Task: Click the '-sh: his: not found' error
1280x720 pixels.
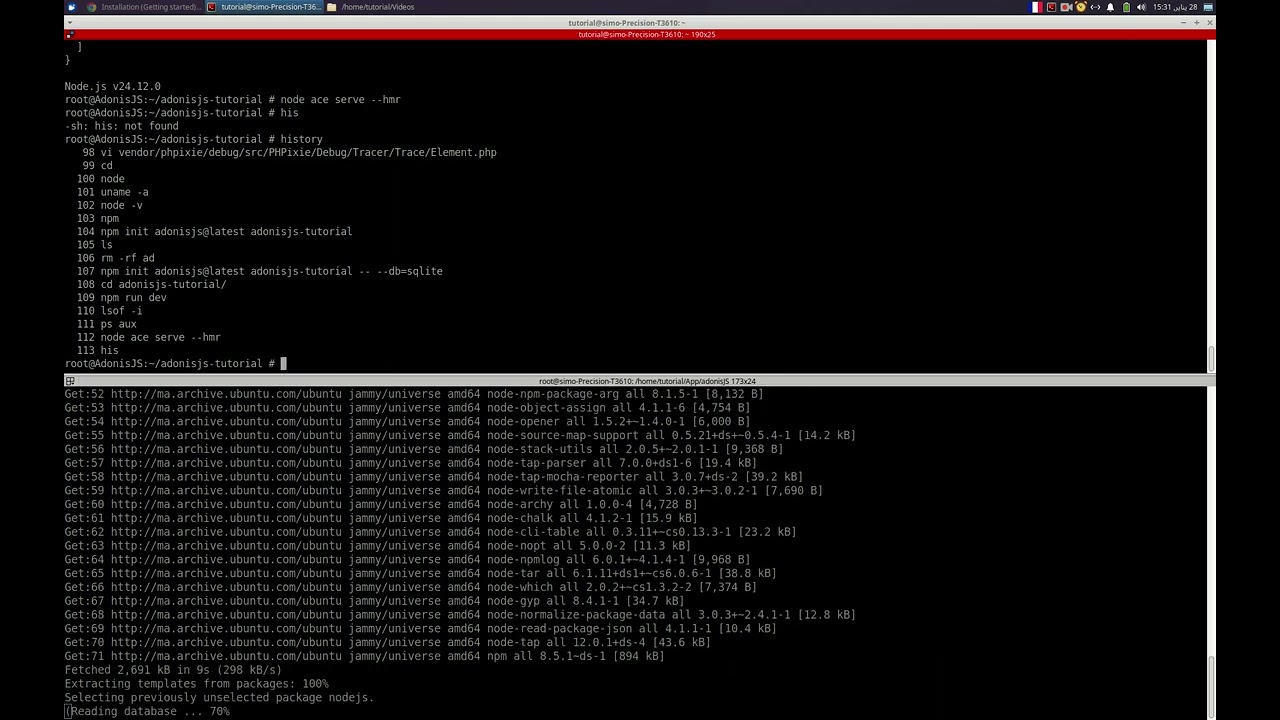Action: pos(121,126)
